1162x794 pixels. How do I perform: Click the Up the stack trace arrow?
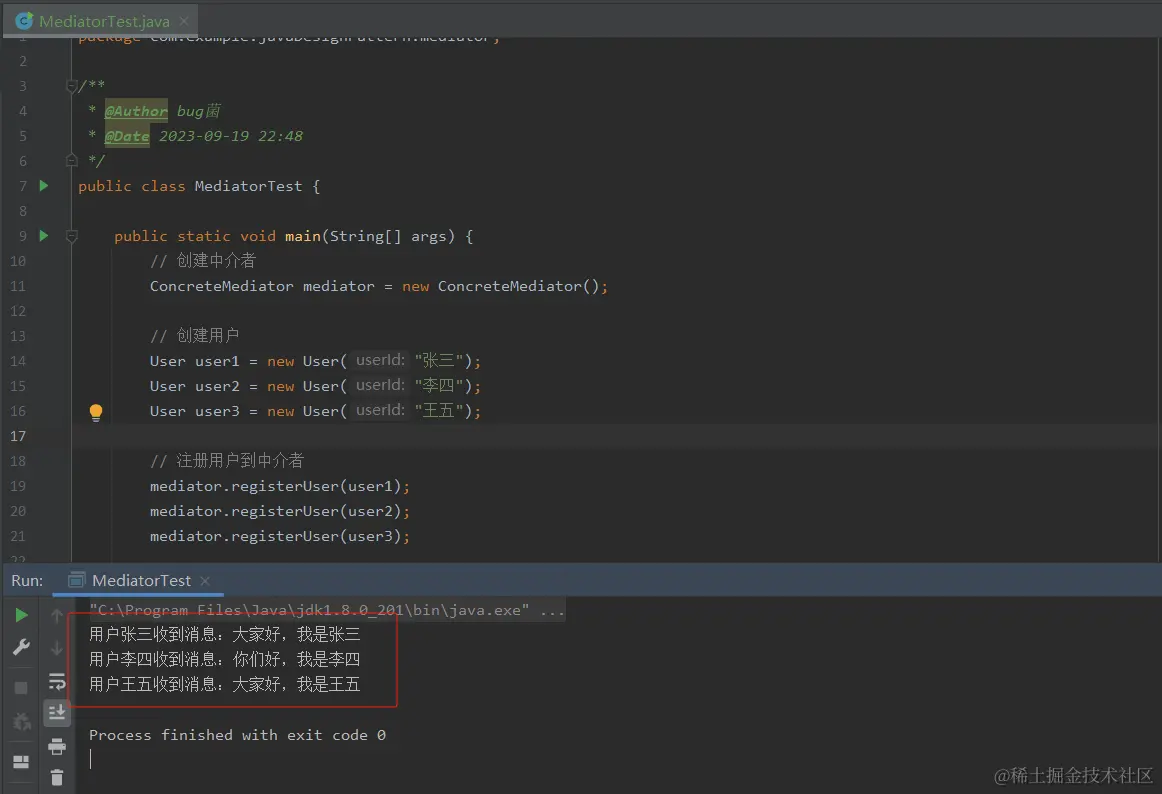pyautogui.click(x=56, y=615)
